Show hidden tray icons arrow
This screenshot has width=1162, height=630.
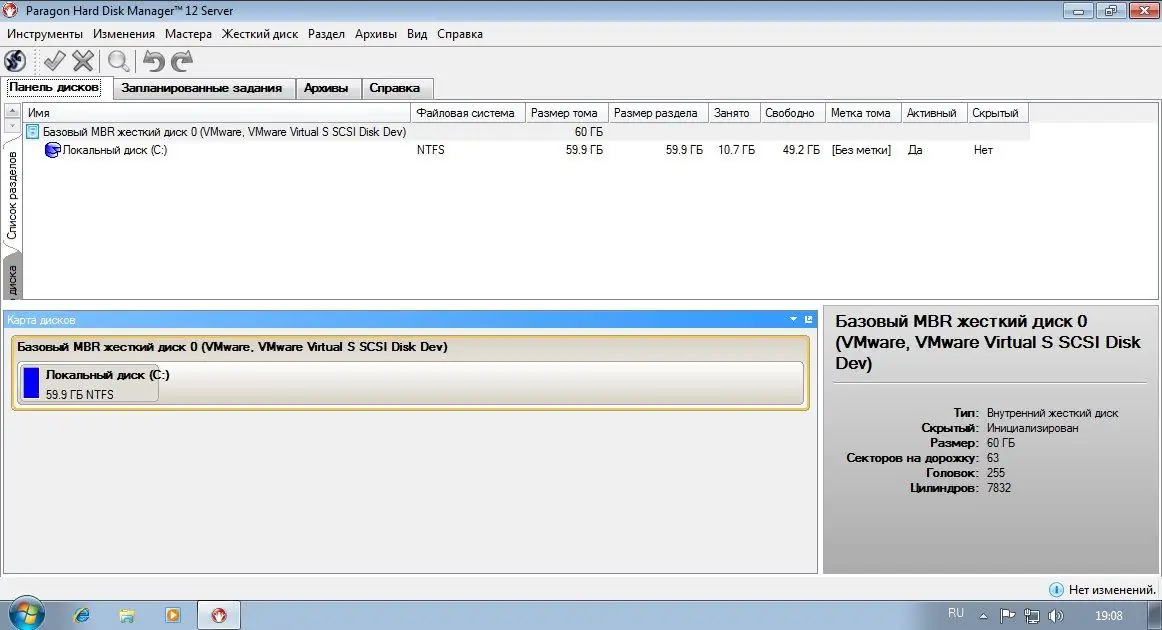point(983,616)
